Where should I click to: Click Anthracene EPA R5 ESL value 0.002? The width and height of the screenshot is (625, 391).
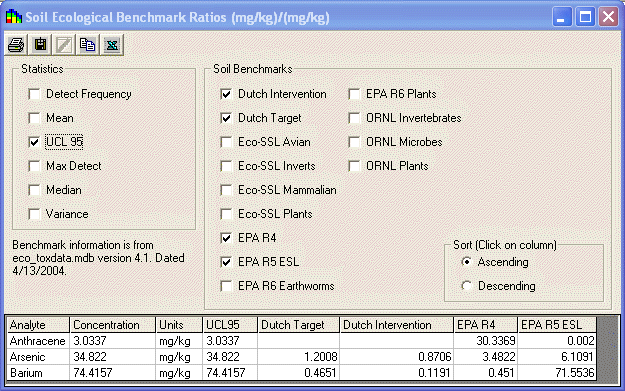coord(557,341)
